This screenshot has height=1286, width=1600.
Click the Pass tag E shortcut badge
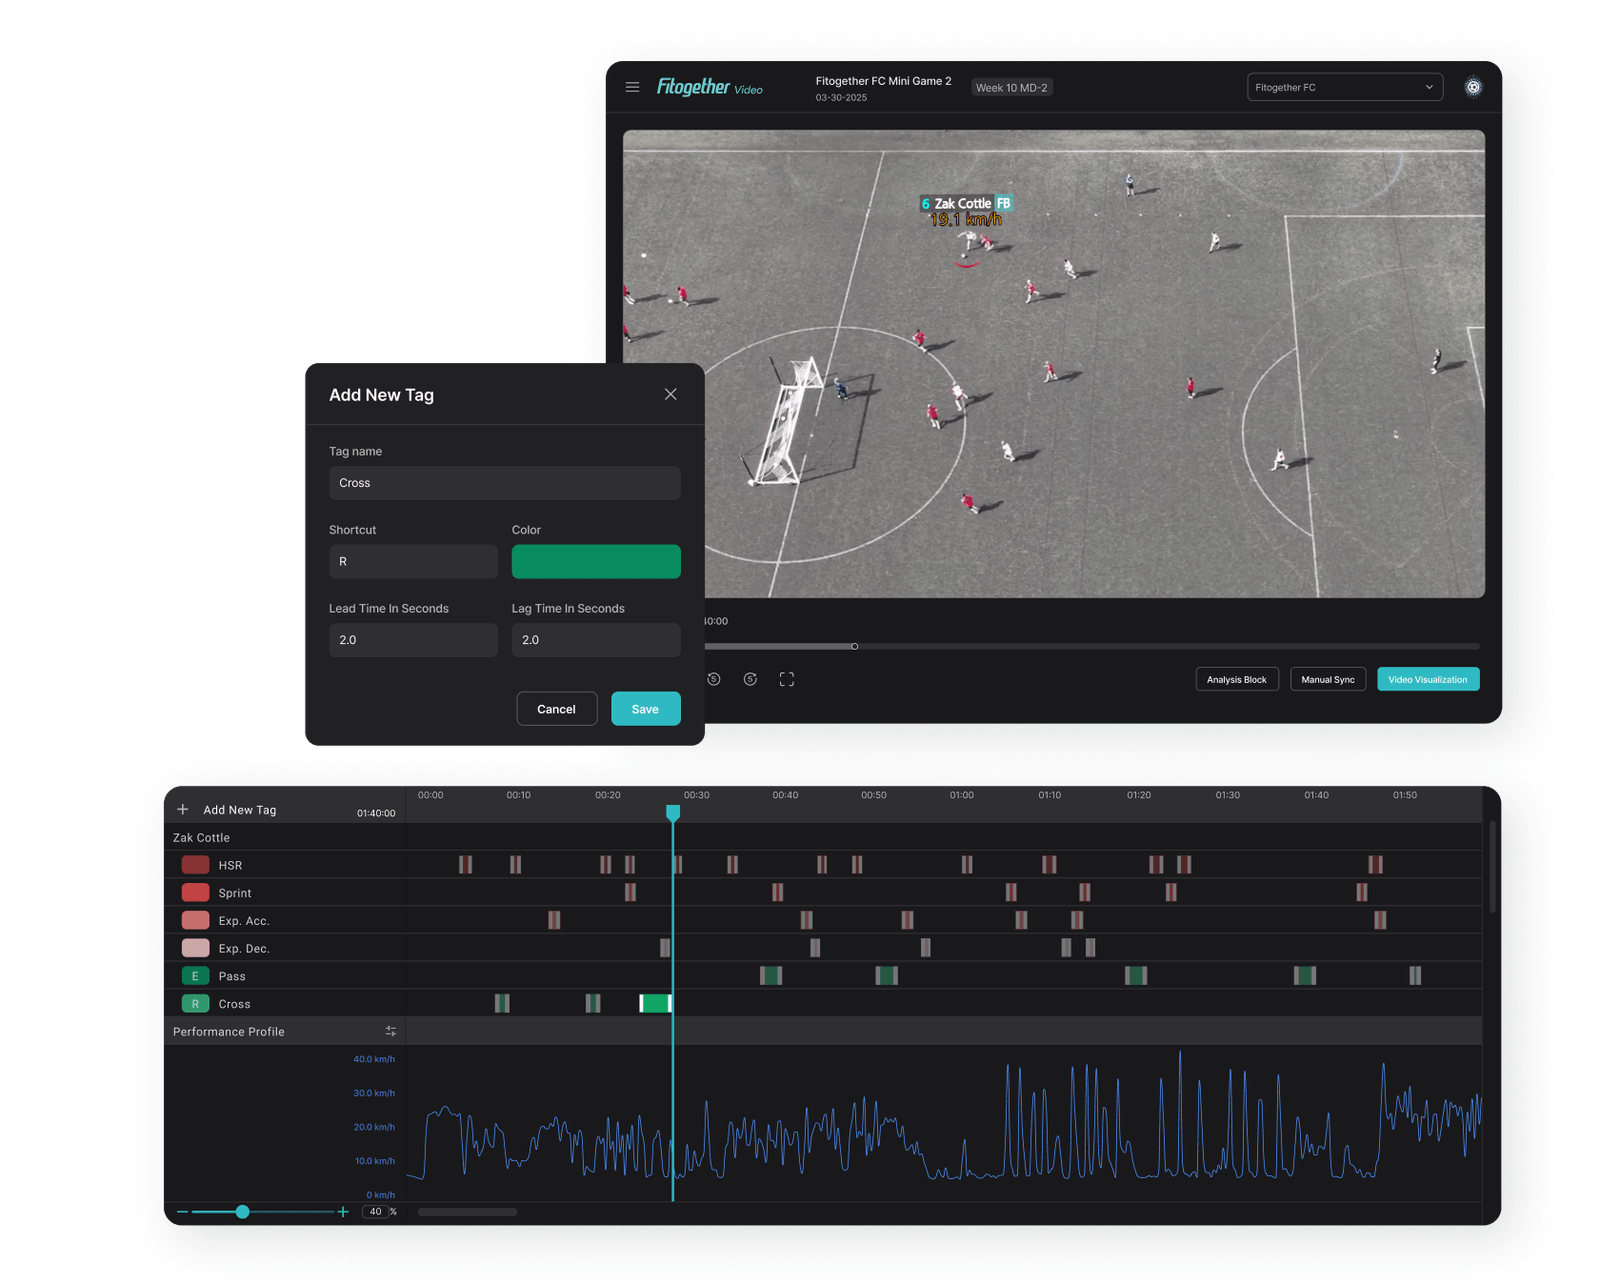coord(195,976)
